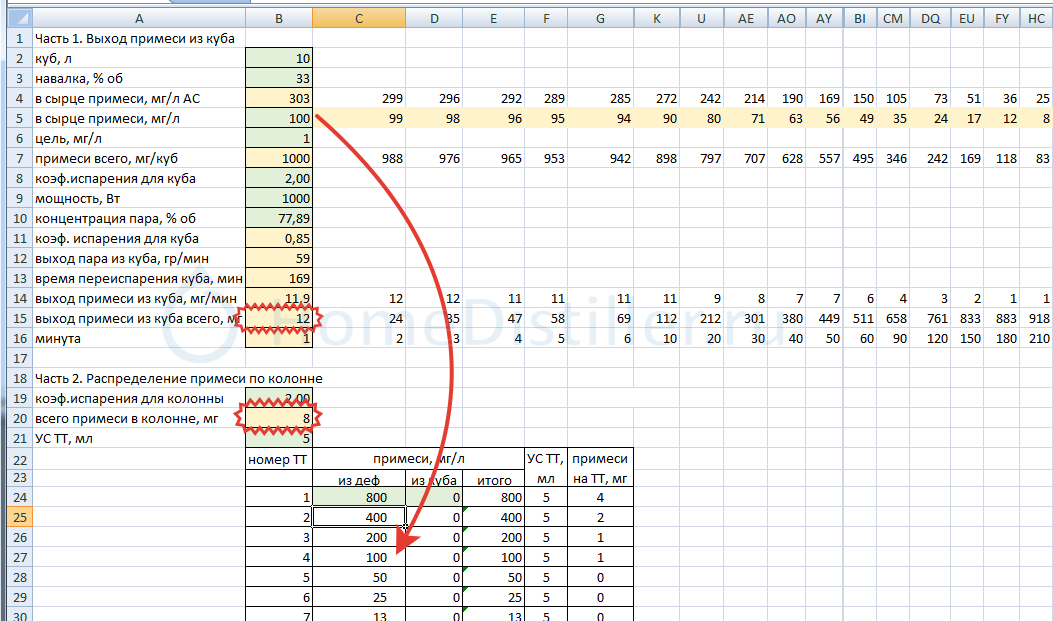Screen dimensions: 1053x621
Task: Select column AE header
Action: pos(745,19)
